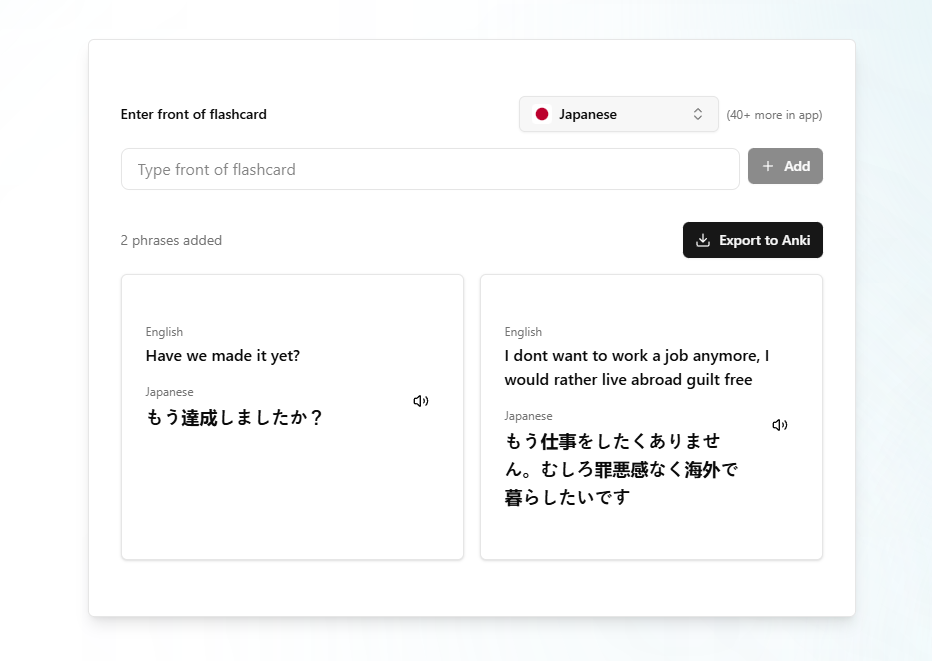The width and height of the screenshot is (932, 661).
Task: Click the up-down chevron in language selector
Action: click(x=698, y=114)
